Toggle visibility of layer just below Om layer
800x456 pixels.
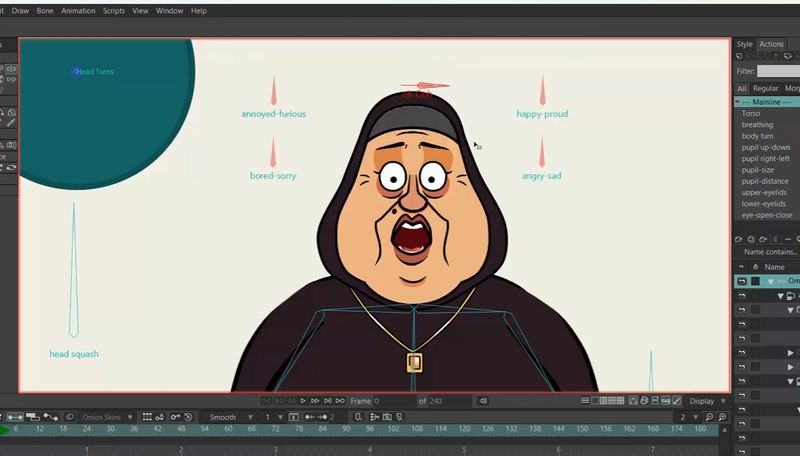[x=742, y=296]
